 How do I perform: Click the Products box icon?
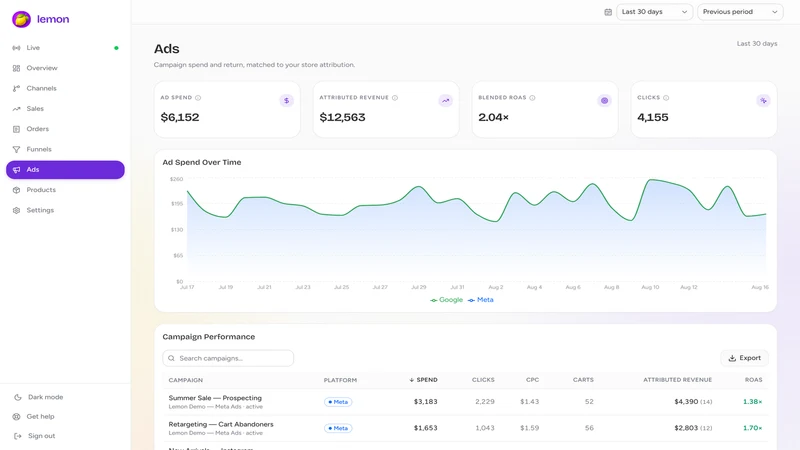(x=16, y=190)
